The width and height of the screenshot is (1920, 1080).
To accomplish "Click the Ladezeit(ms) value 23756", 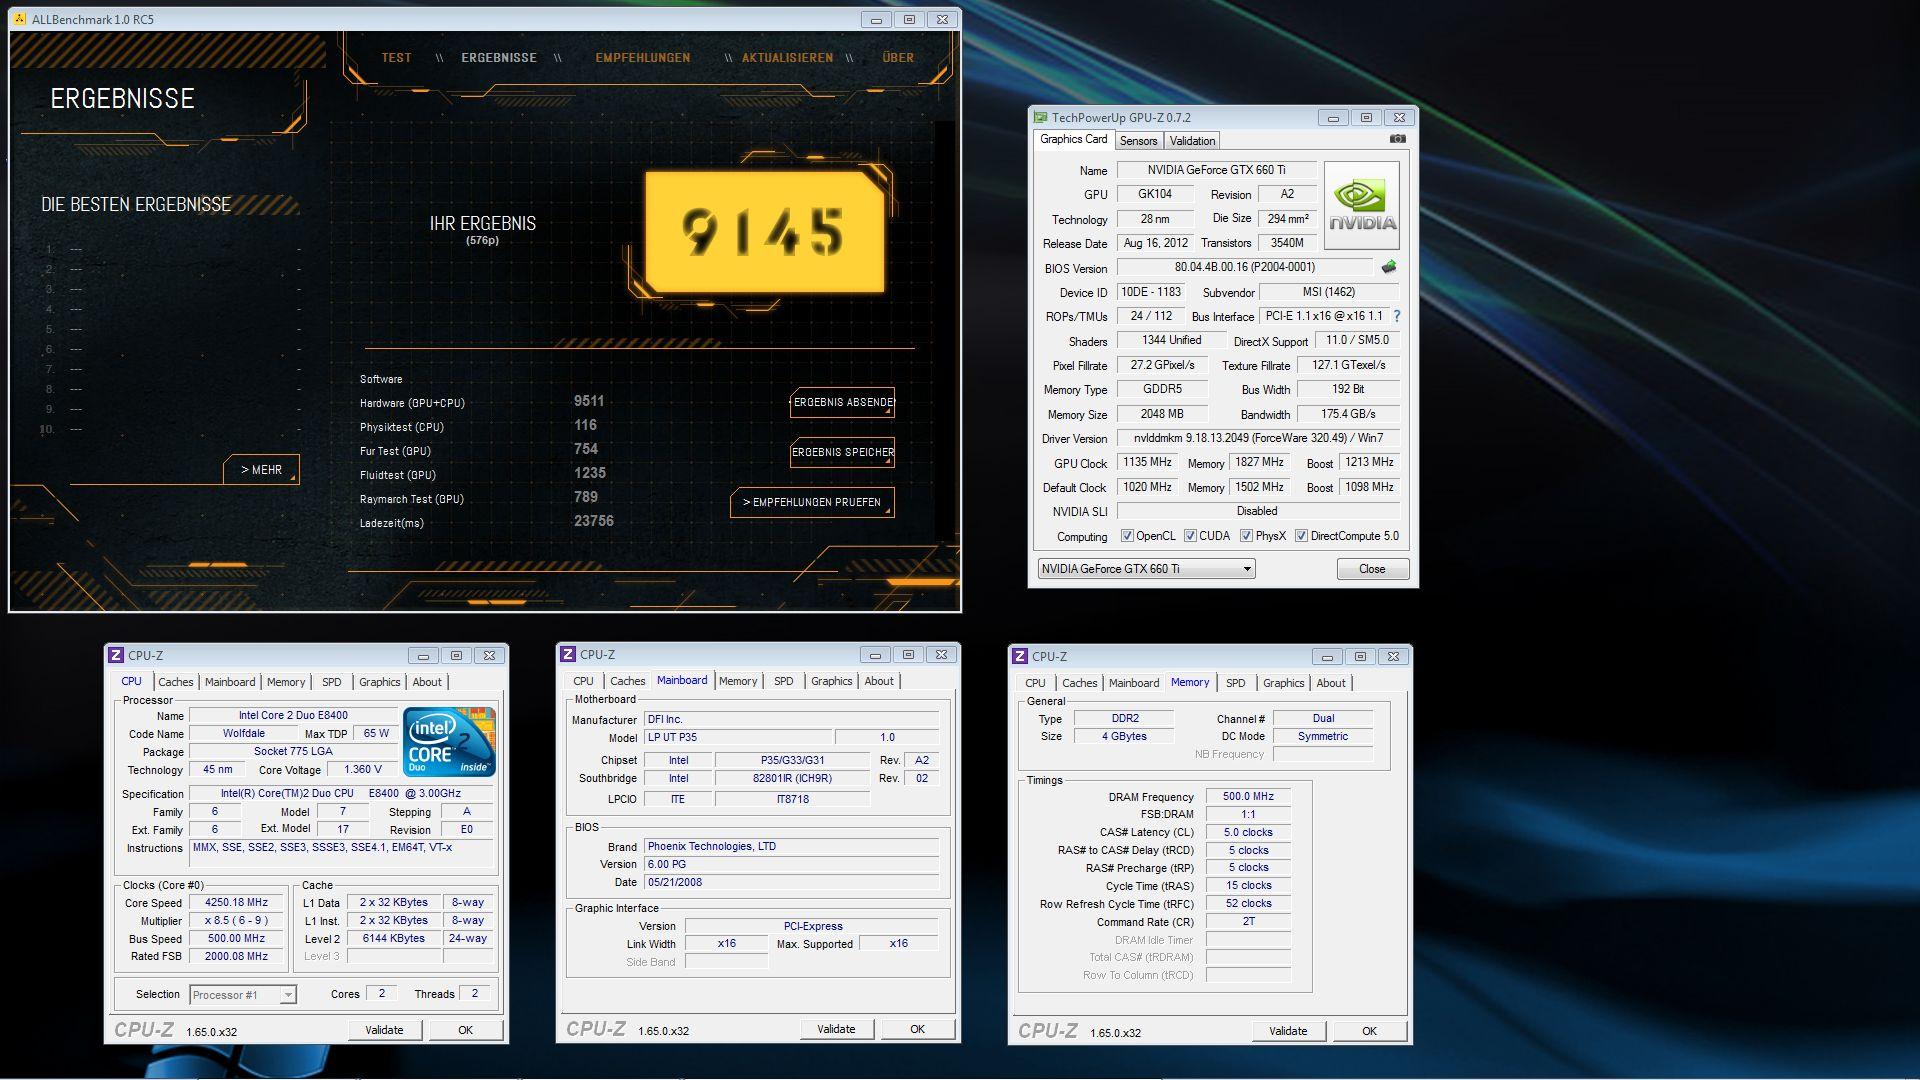I will [x=594, y=521].
